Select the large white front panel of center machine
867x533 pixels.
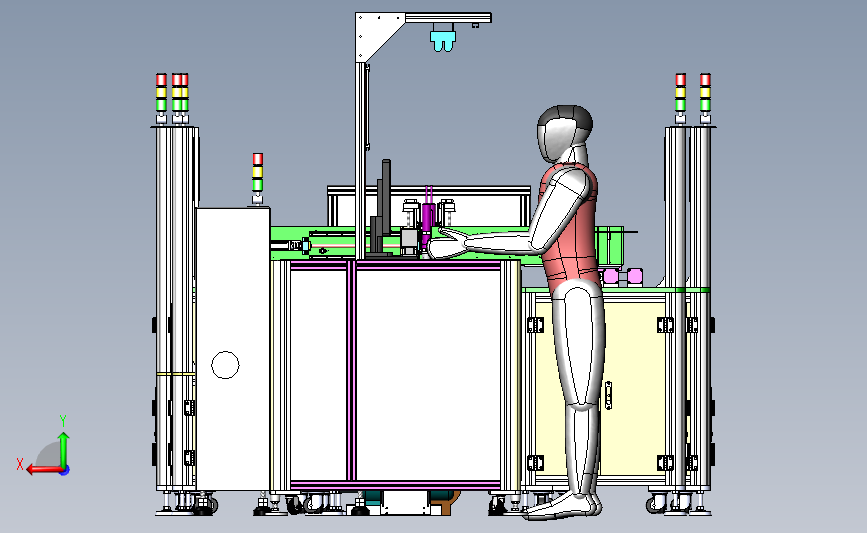click(x=428, y=375)
